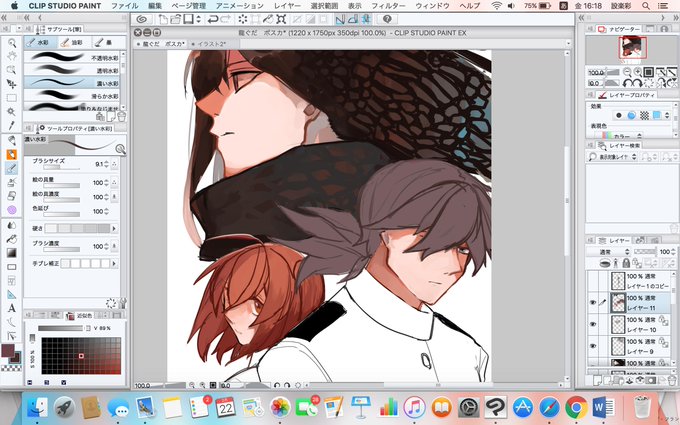Zoom in using Navigator panel magnifier

pos(638,72)
